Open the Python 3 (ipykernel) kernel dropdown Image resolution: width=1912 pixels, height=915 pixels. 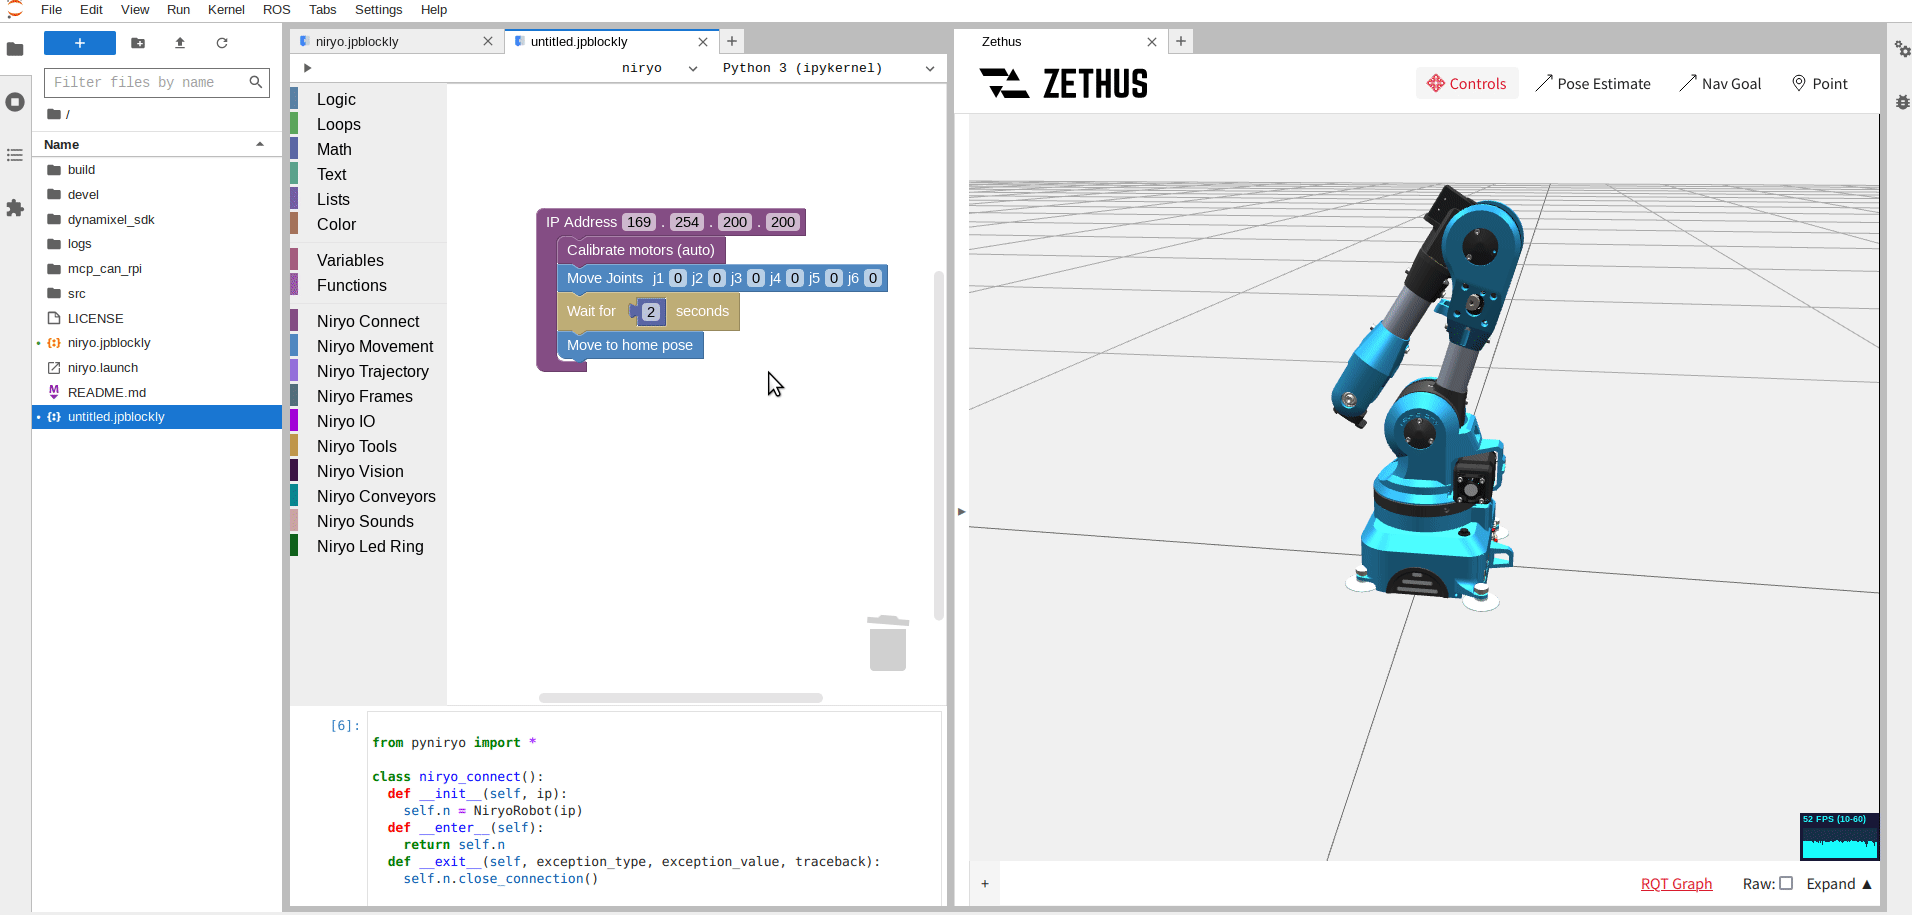[829, 68]
